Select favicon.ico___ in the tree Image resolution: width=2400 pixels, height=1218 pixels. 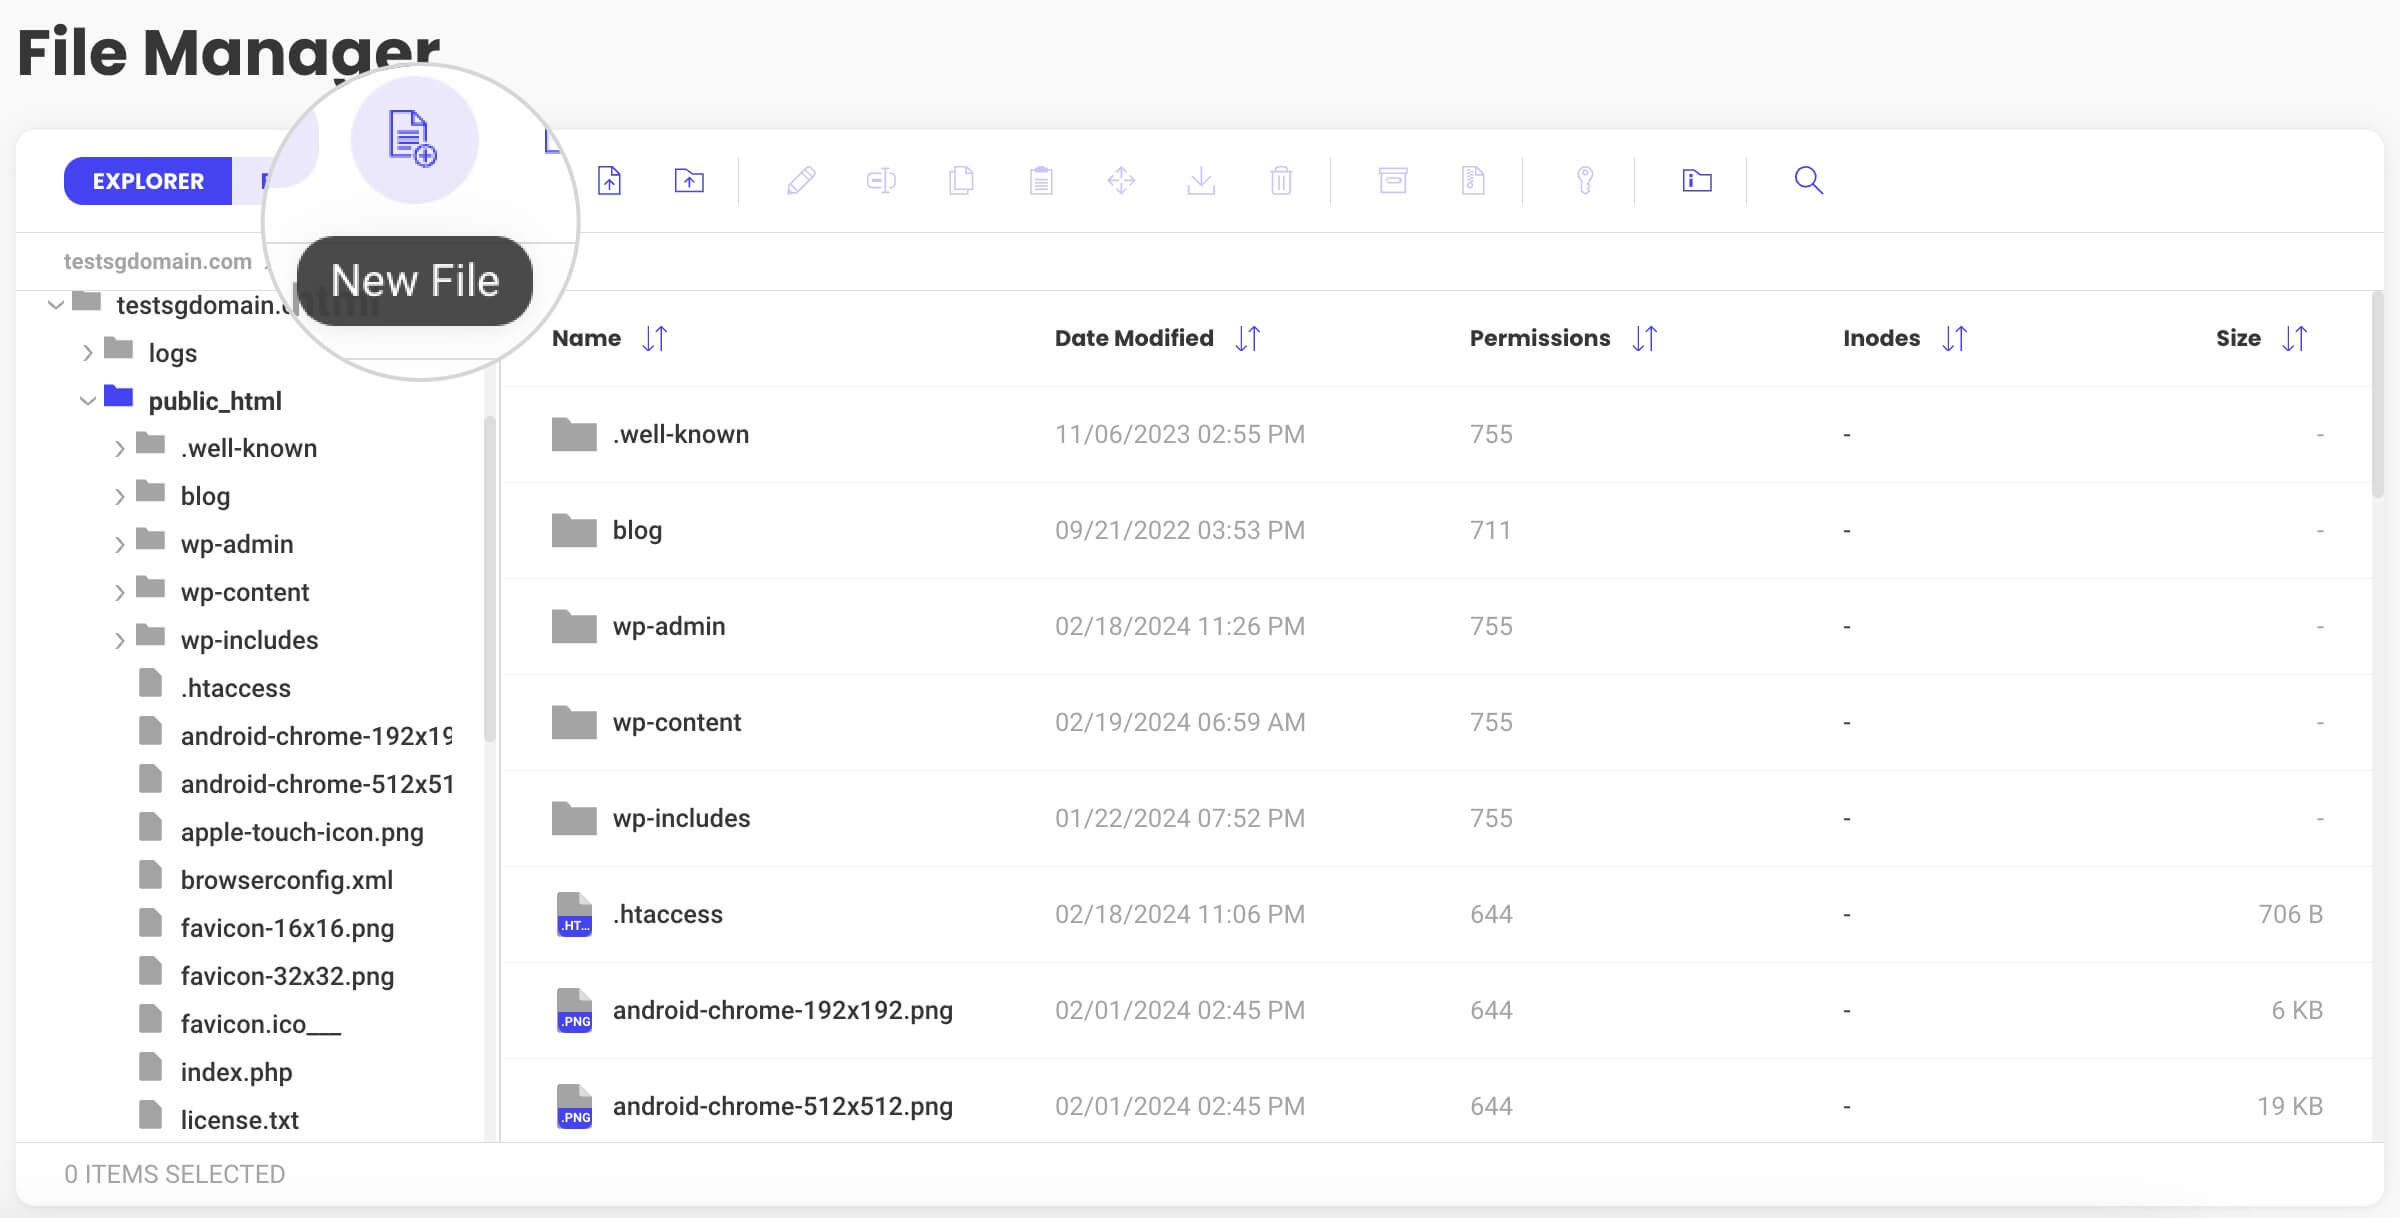point(260,1024)
